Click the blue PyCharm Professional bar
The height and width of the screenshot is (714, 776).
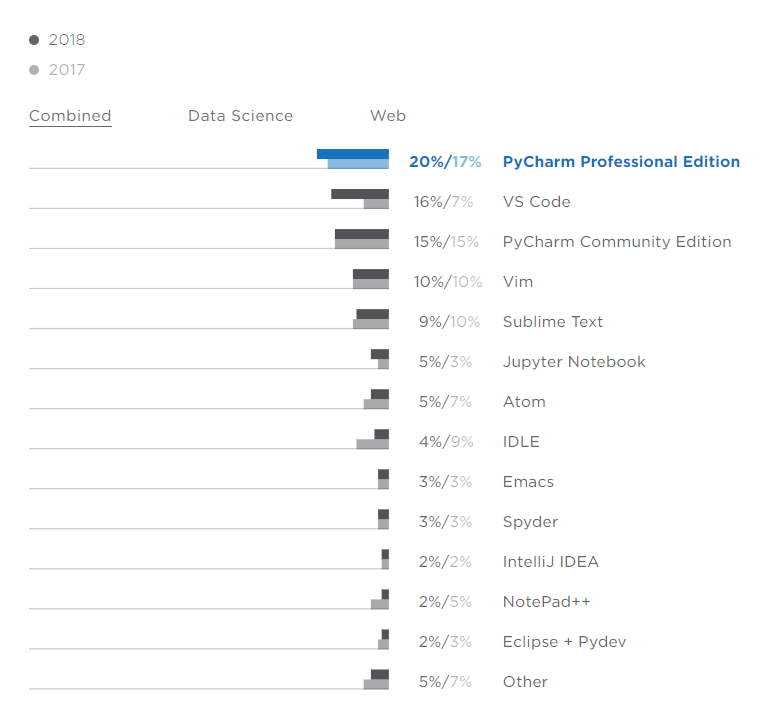point(352,154)
